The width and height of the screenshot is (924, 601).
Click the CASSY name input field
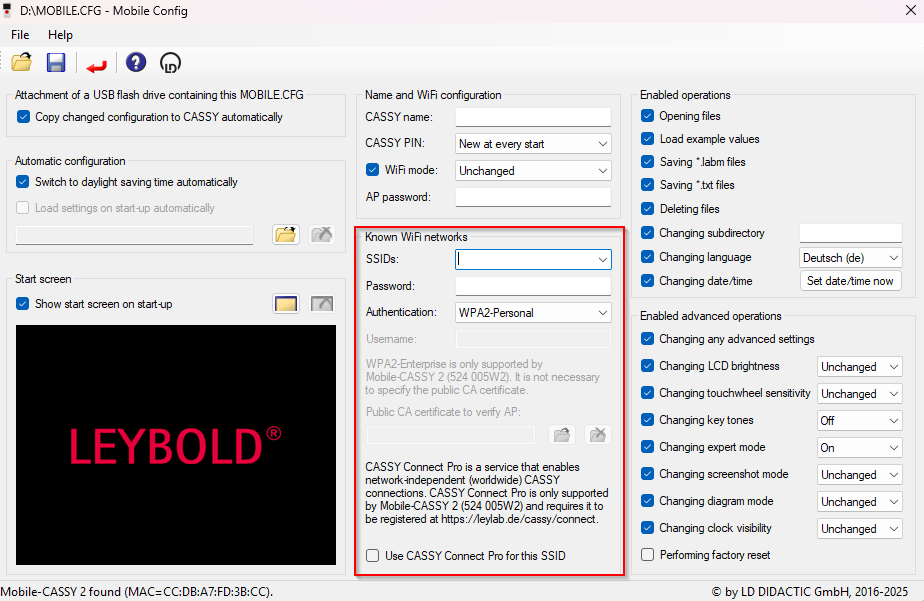[533, 117]
